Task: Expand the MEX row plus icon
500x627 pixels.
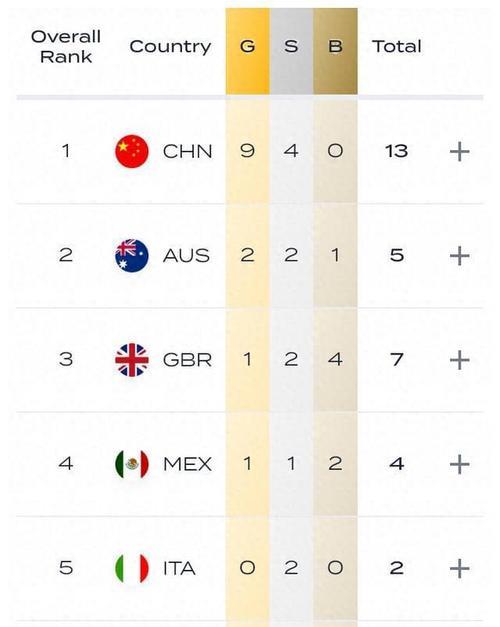Action: 460,464
